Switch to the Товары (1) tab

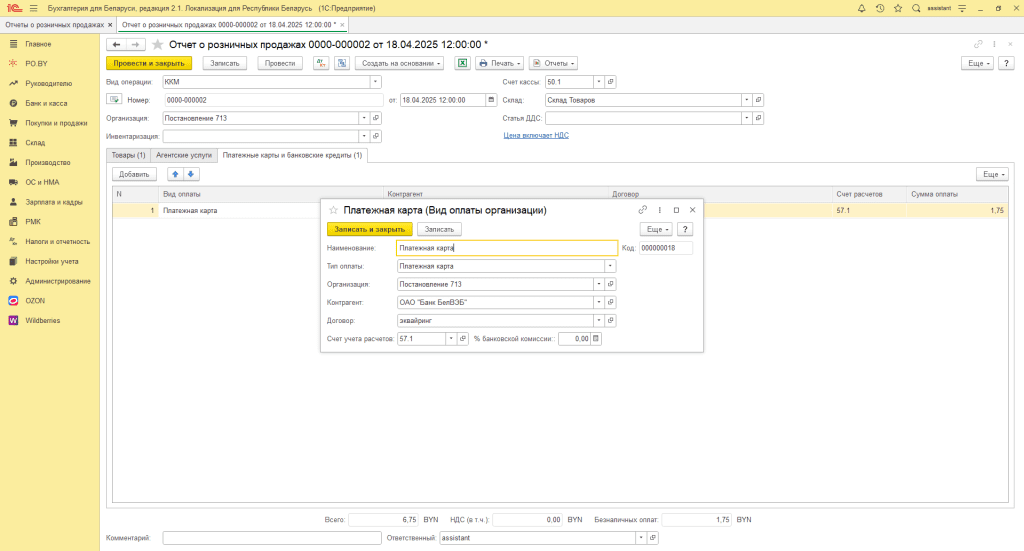coord(128,155)
